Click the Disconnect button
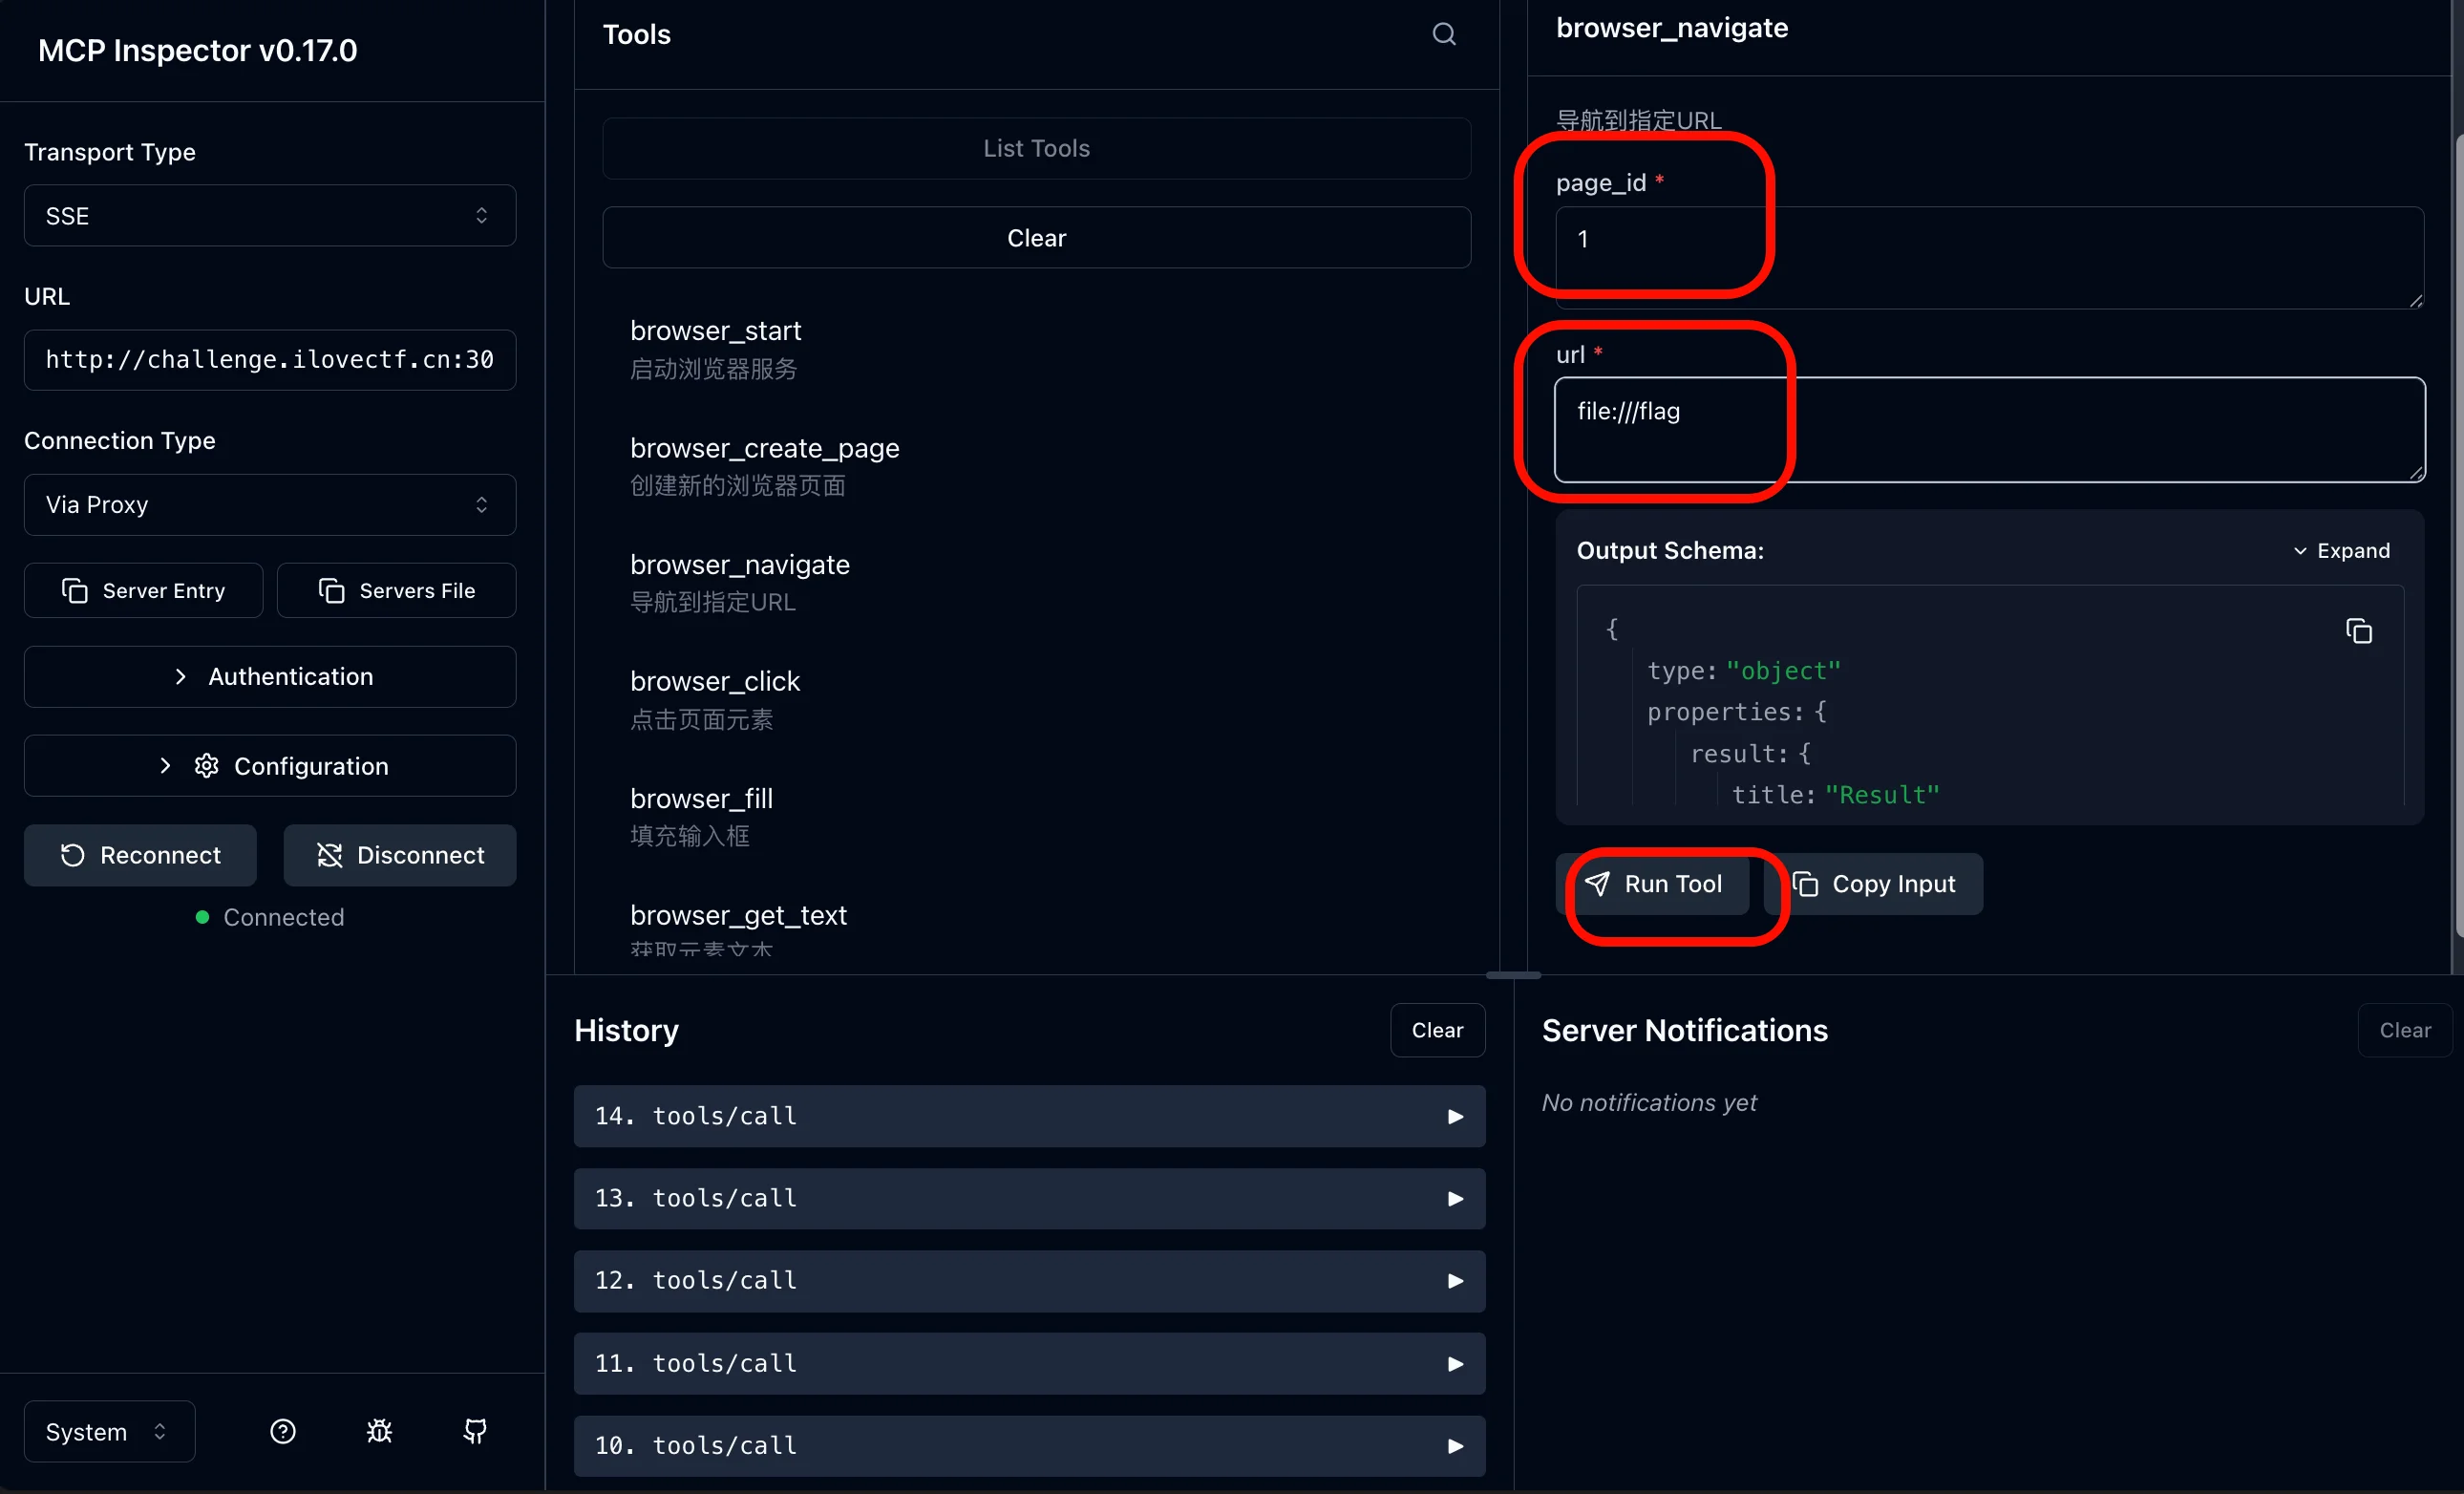2464x1494 pixels. point(400,855)
